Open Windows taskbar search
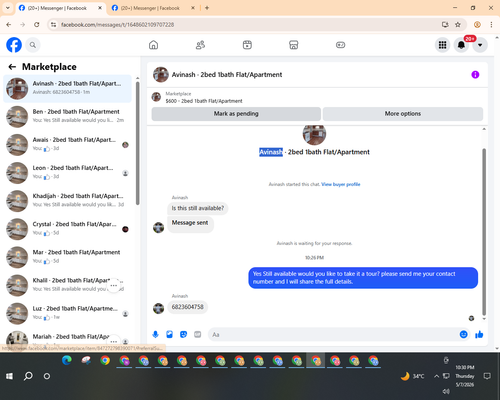The image size is (500, 400). pos(28,376)
